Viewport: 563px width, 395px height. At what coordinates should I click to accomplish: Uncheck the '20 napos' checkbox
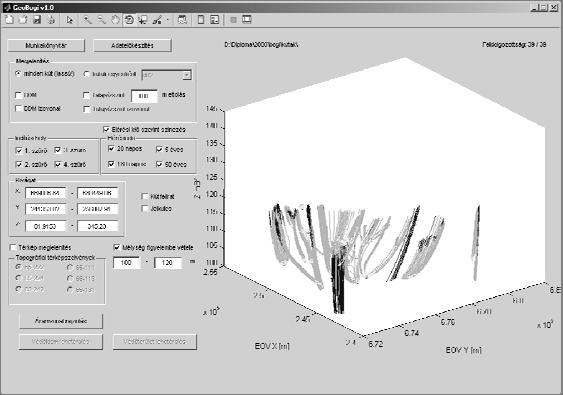pyautogui.click(x=111, y=148)
